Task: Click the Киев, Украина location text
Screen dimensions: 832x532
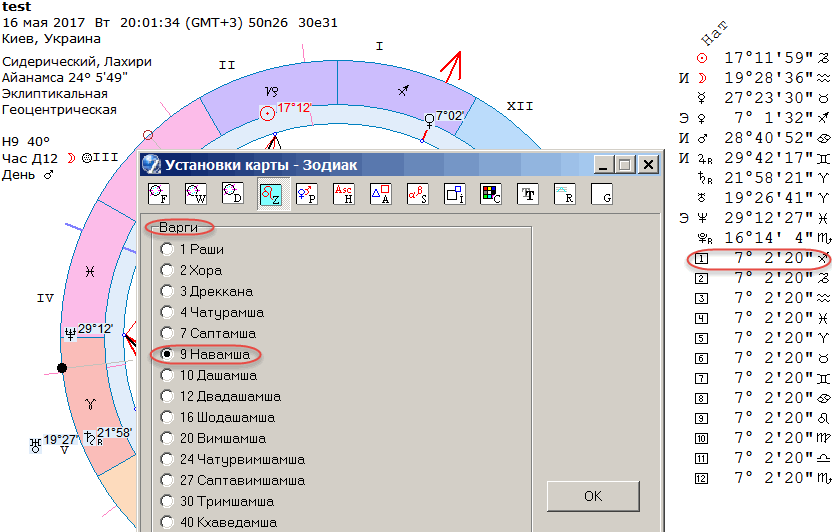Action: click(51, 39)
